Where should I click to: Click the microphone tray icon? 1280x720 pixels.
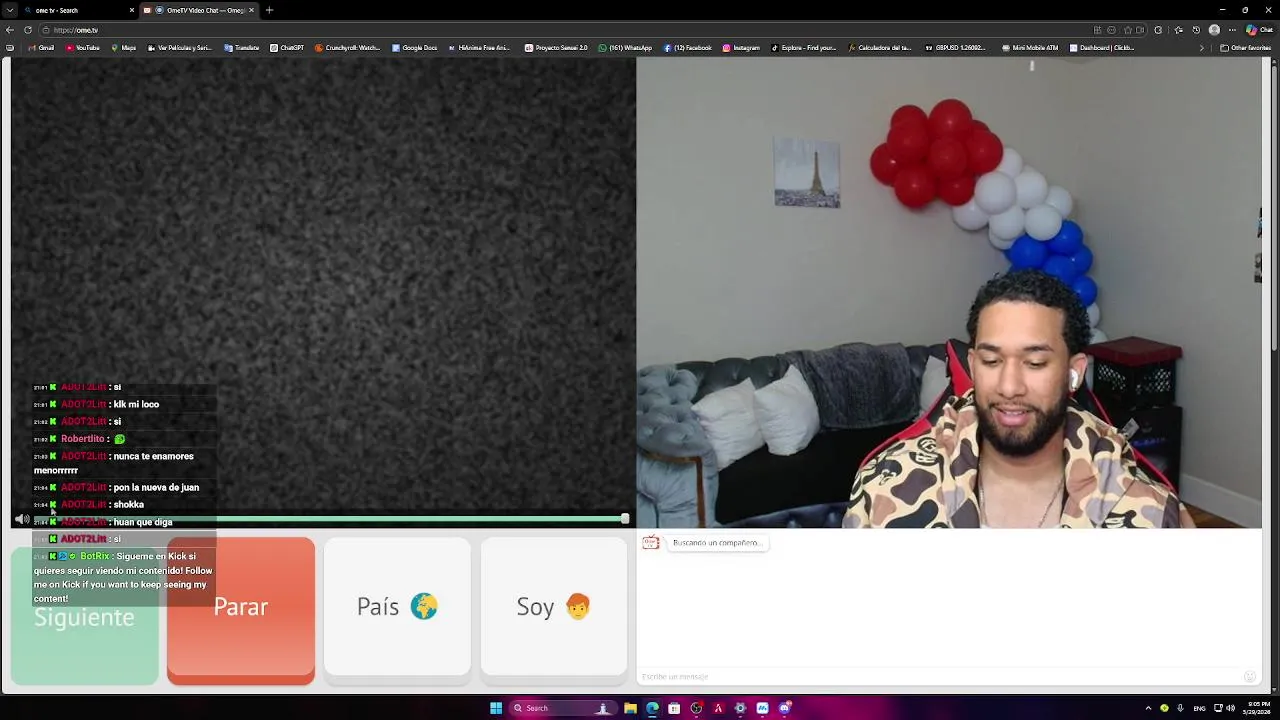tap(1180, 708)
